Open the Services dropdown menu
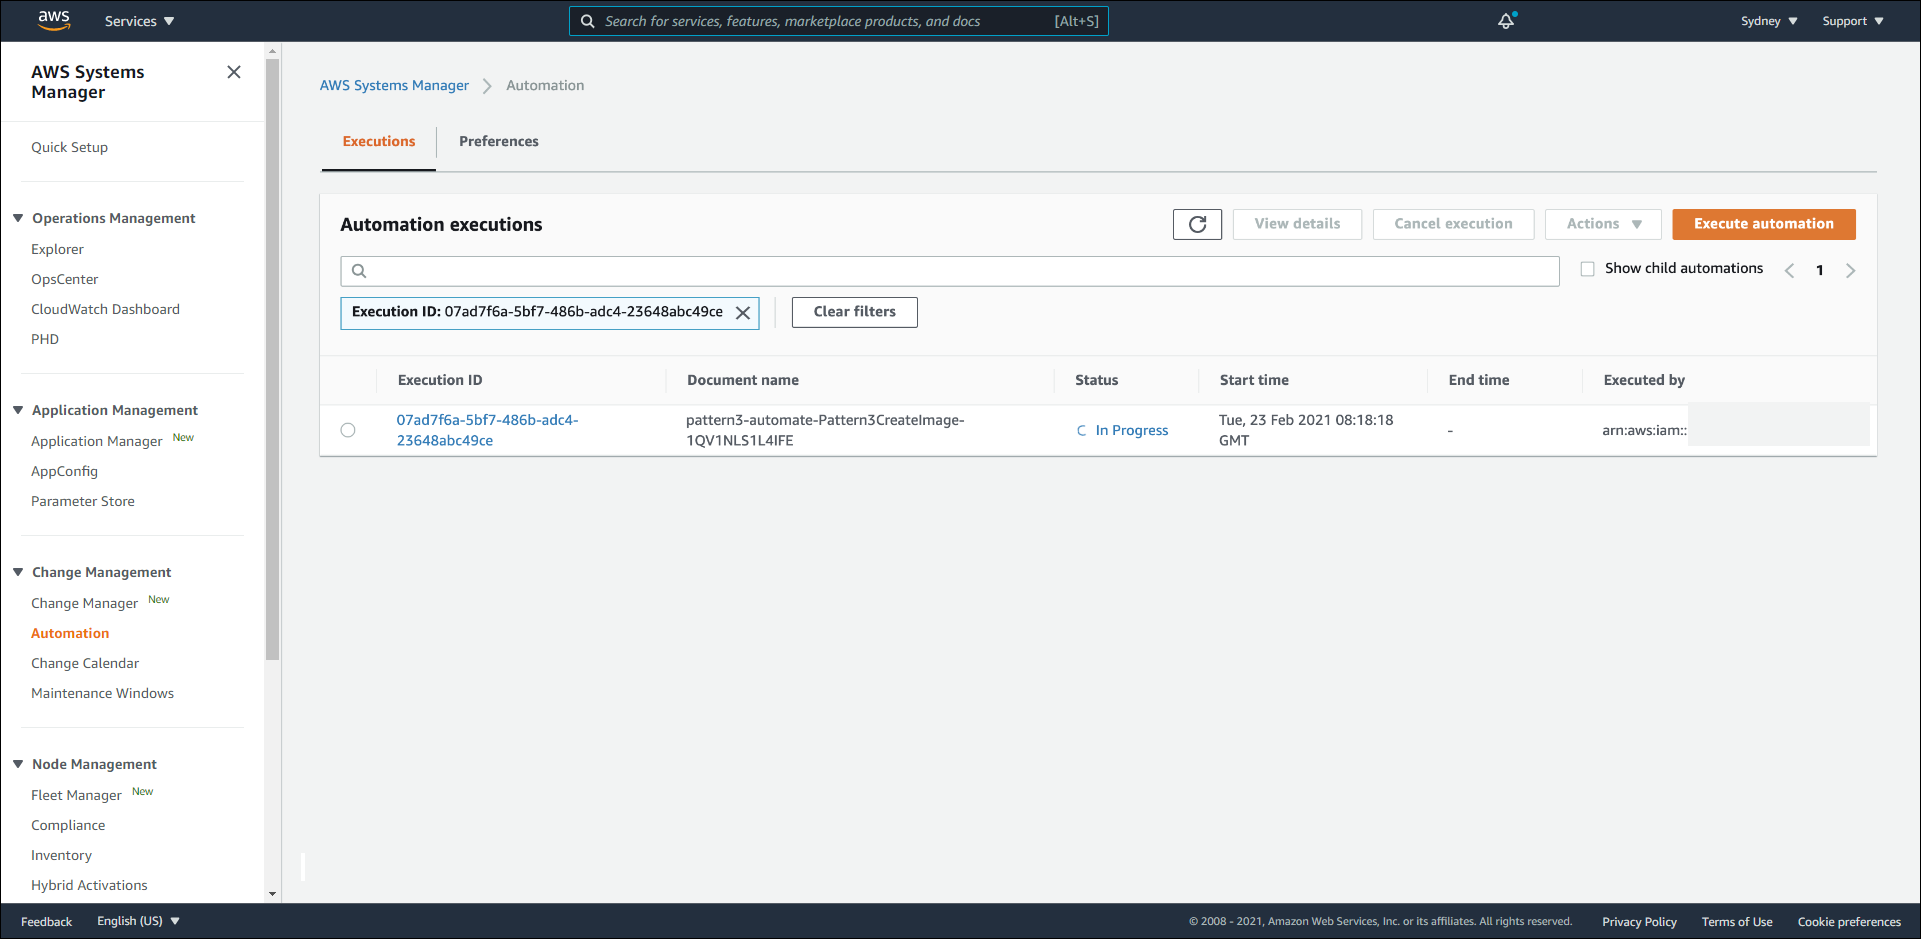Viewport: 1921px width, 939px height. click(139, 21)
